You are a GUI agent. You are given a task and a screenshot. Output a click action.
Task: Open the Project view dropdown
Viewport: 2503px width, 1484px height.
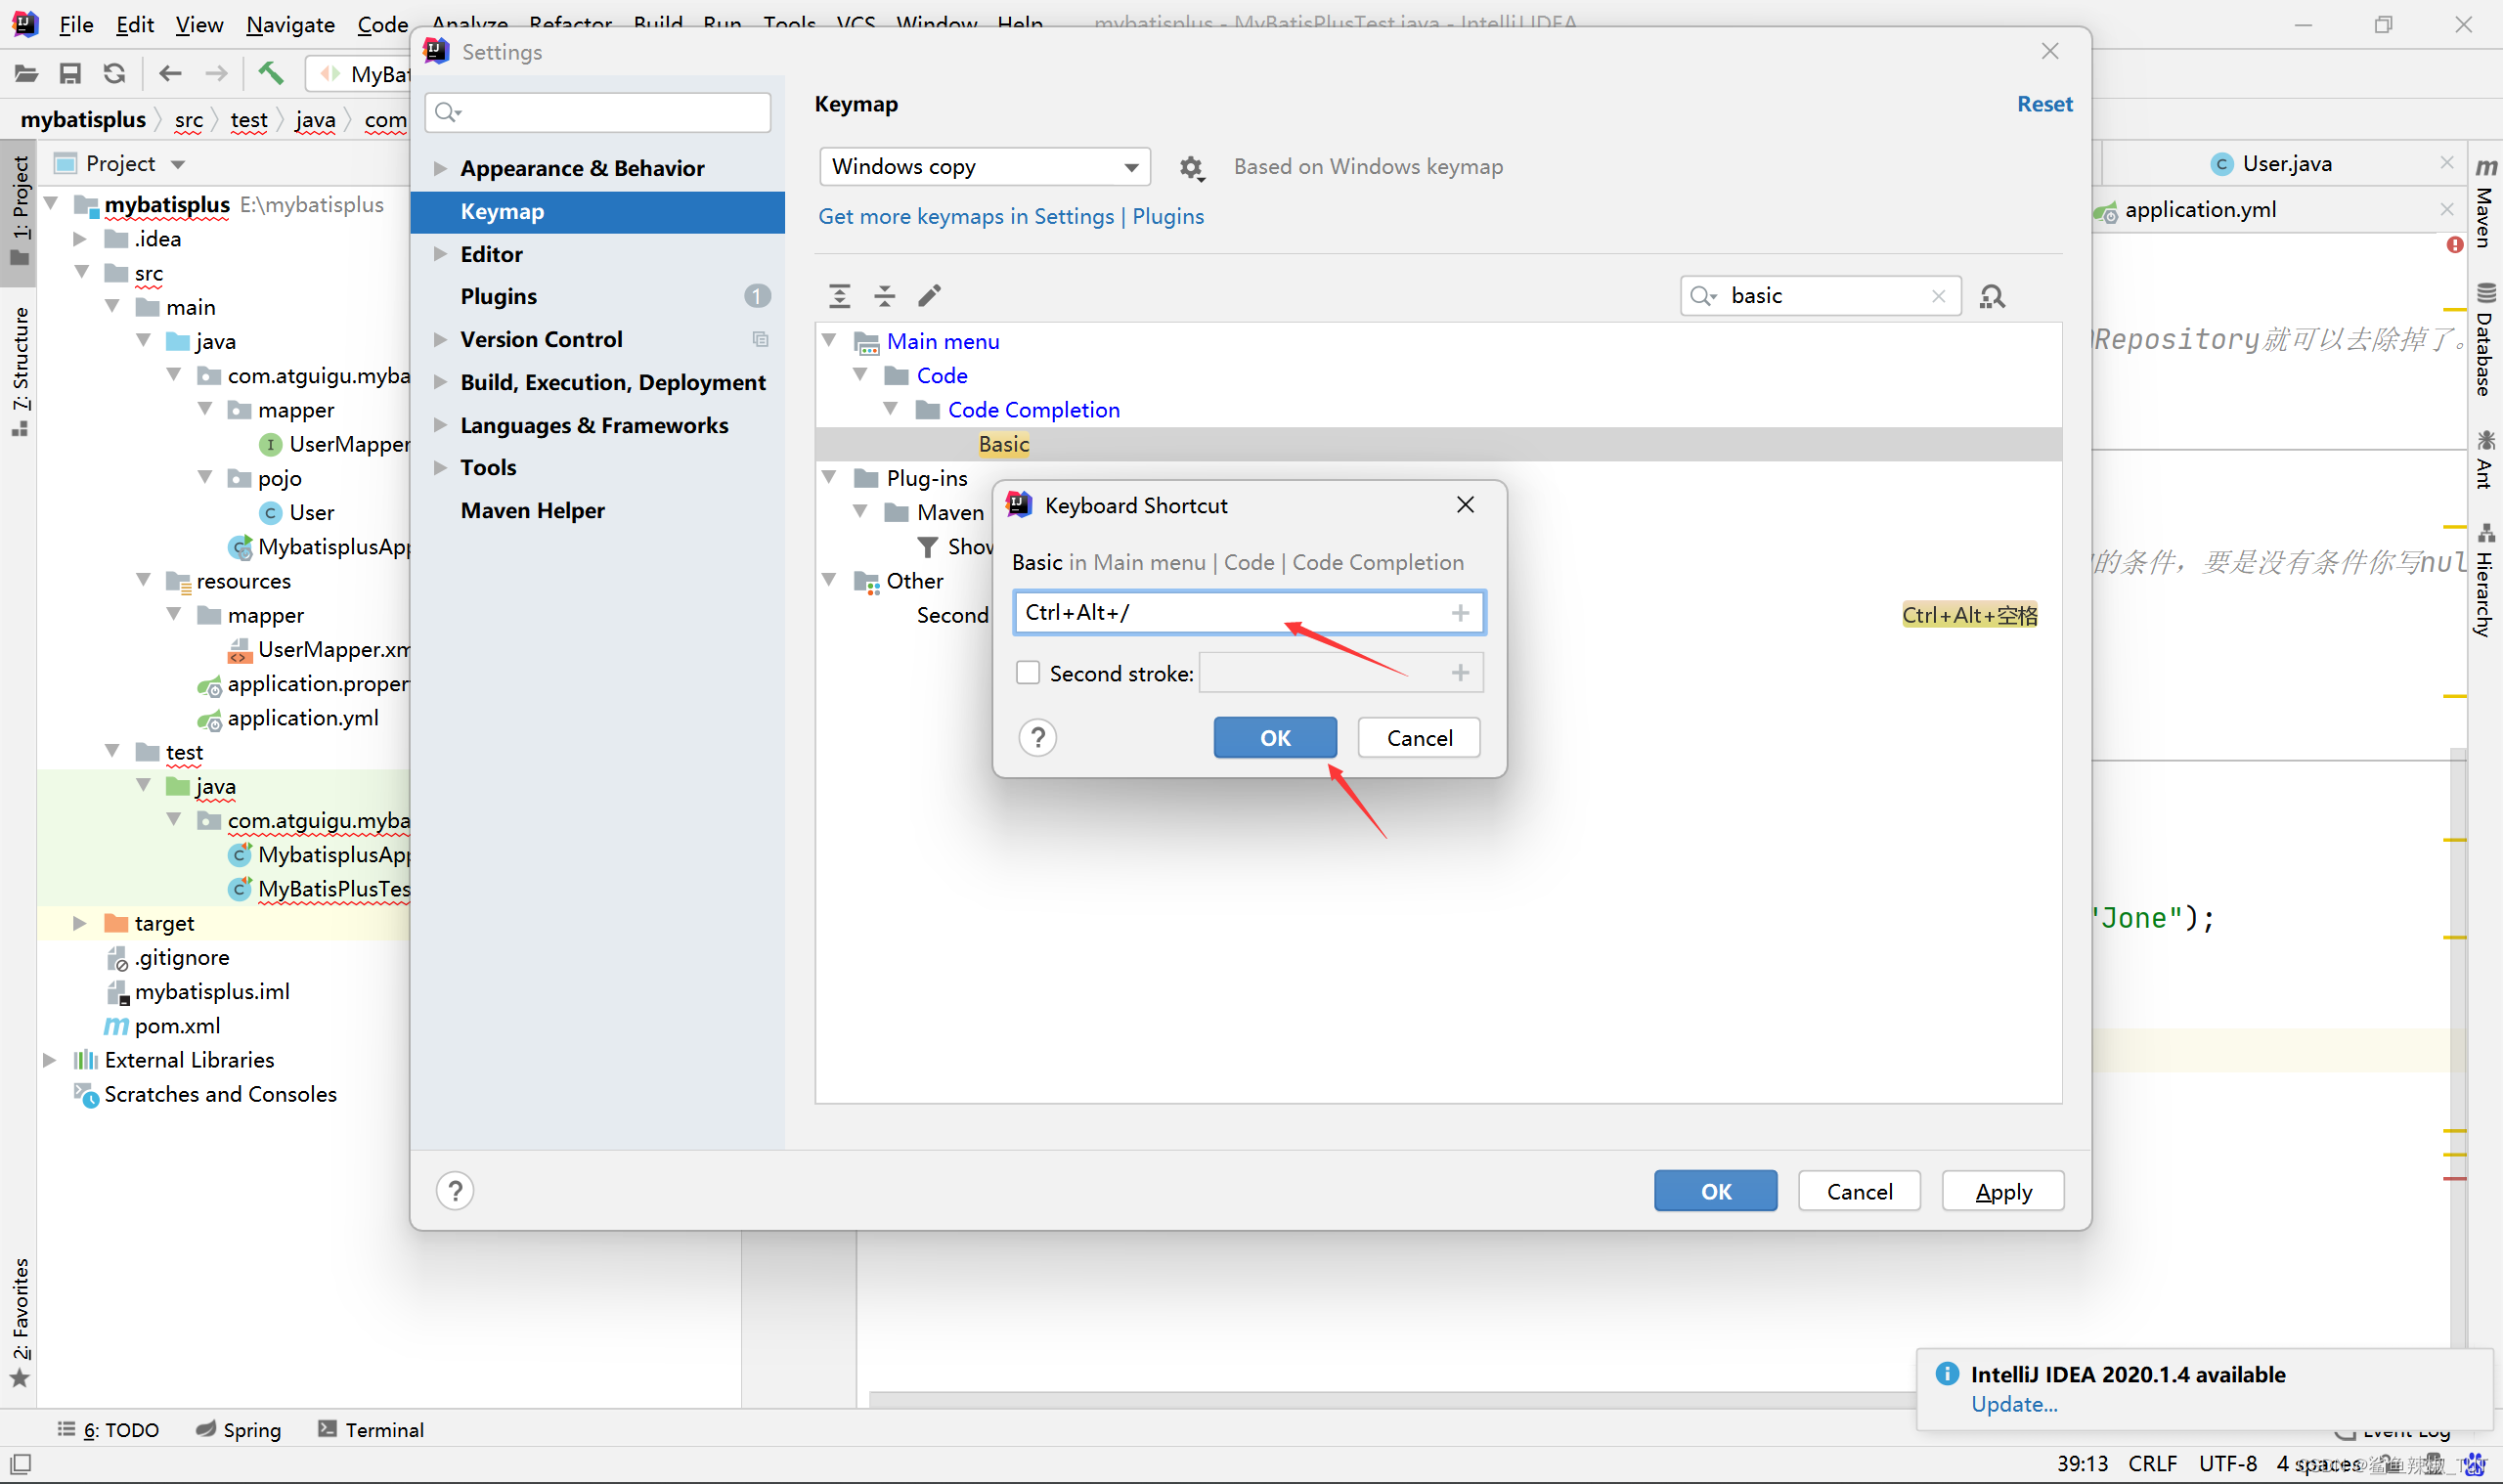178,164
